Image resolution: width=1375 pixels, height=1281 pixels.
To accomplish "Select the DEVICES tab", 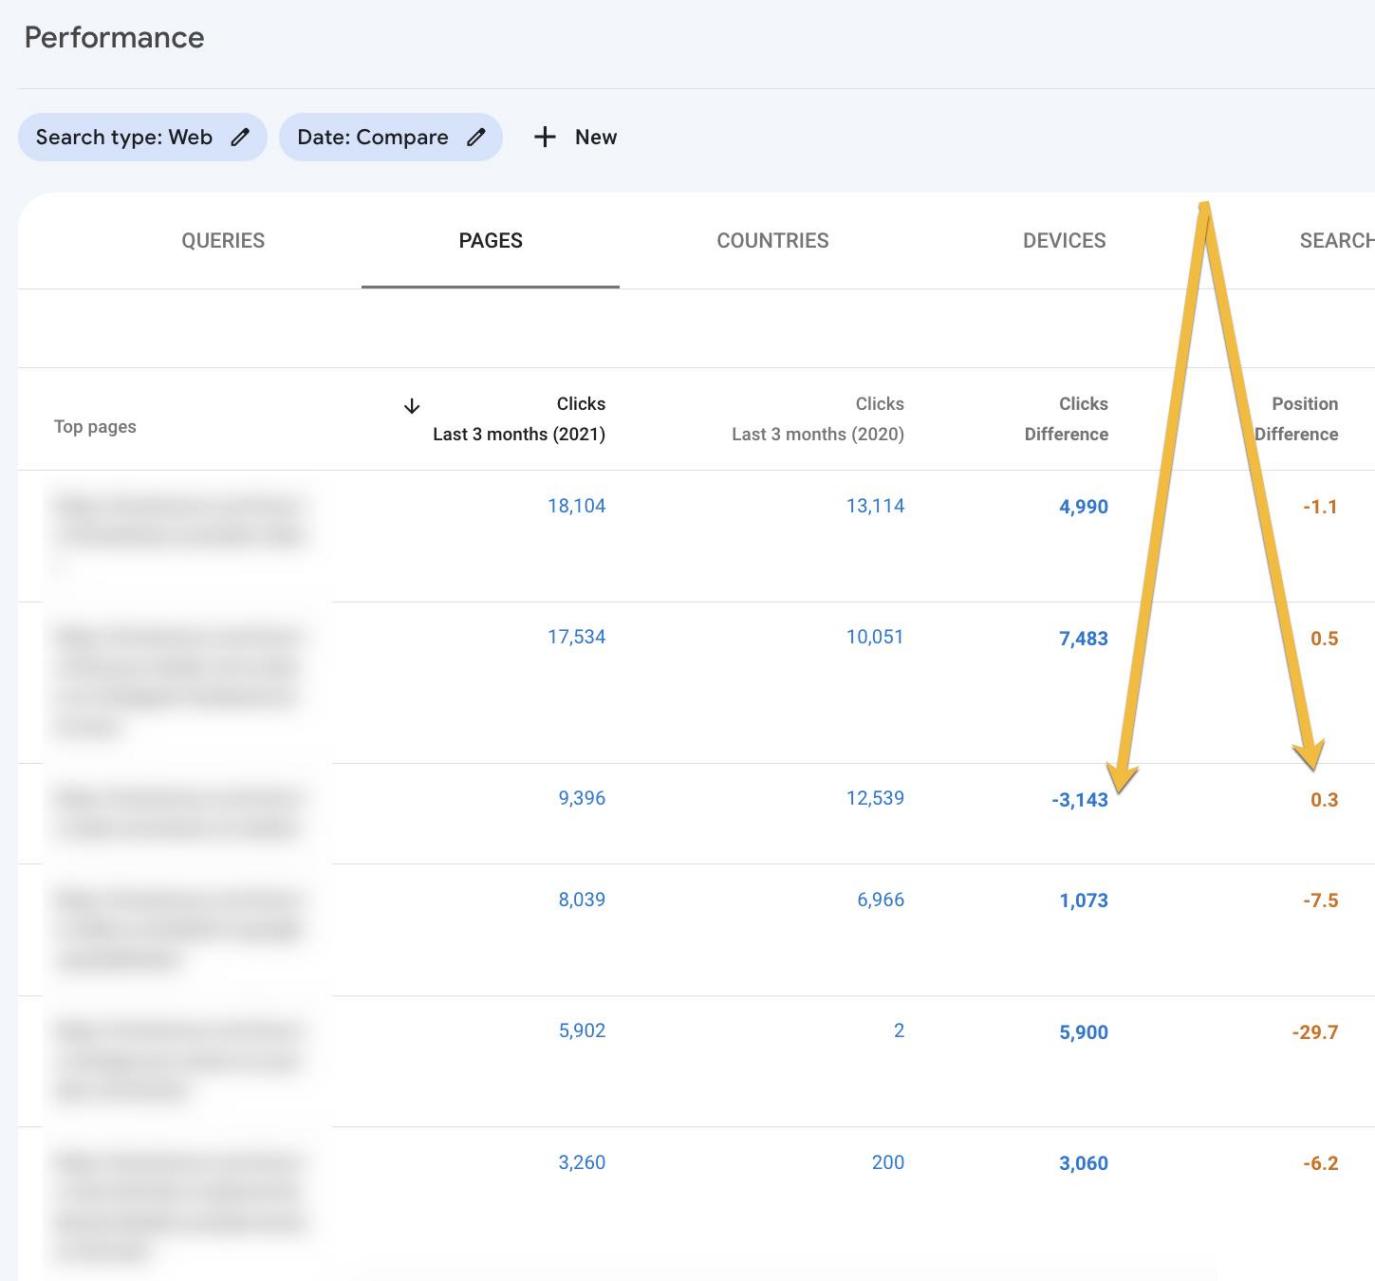I will pyautogui.click(x=1062, y=240).
